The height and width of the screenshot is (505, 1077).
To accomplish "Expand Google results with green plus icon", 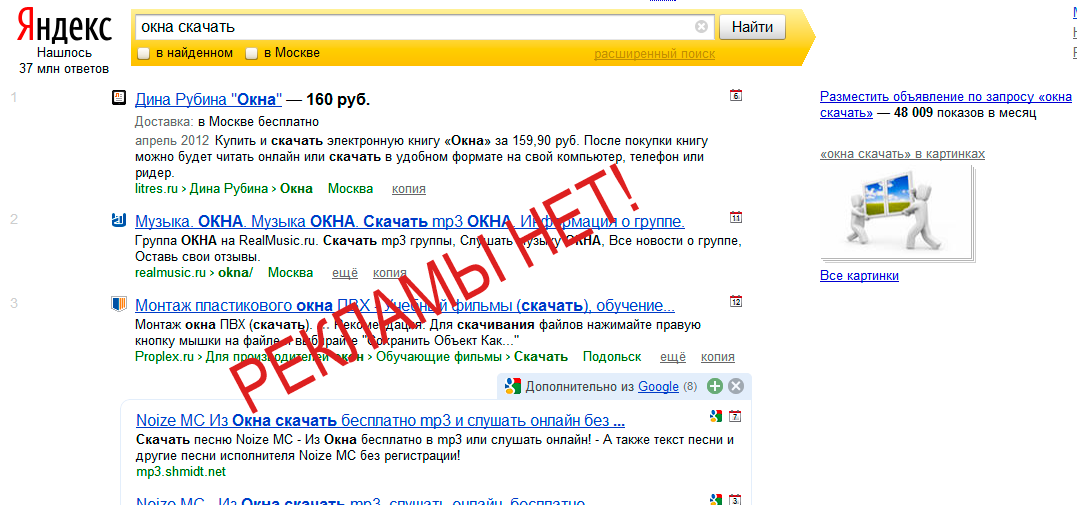I will [715, 386].
